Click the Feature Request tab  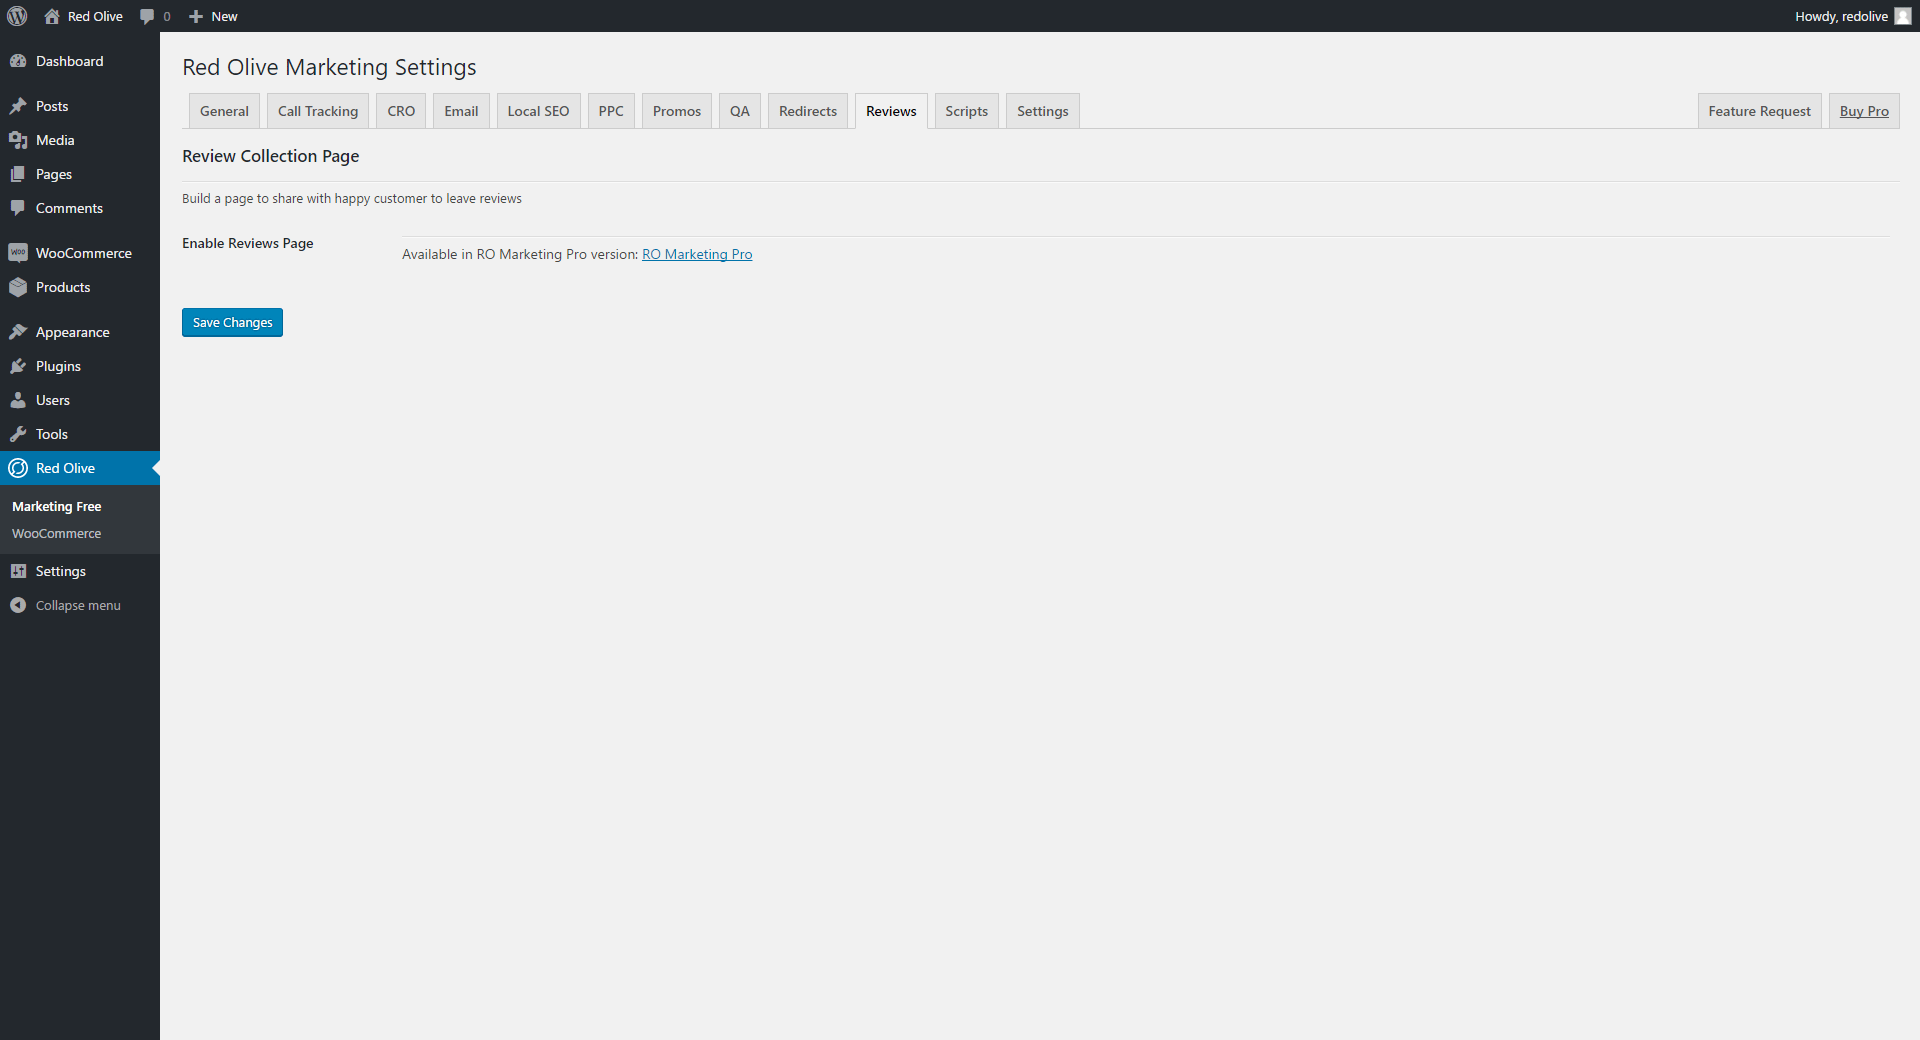coord(1759,111)
